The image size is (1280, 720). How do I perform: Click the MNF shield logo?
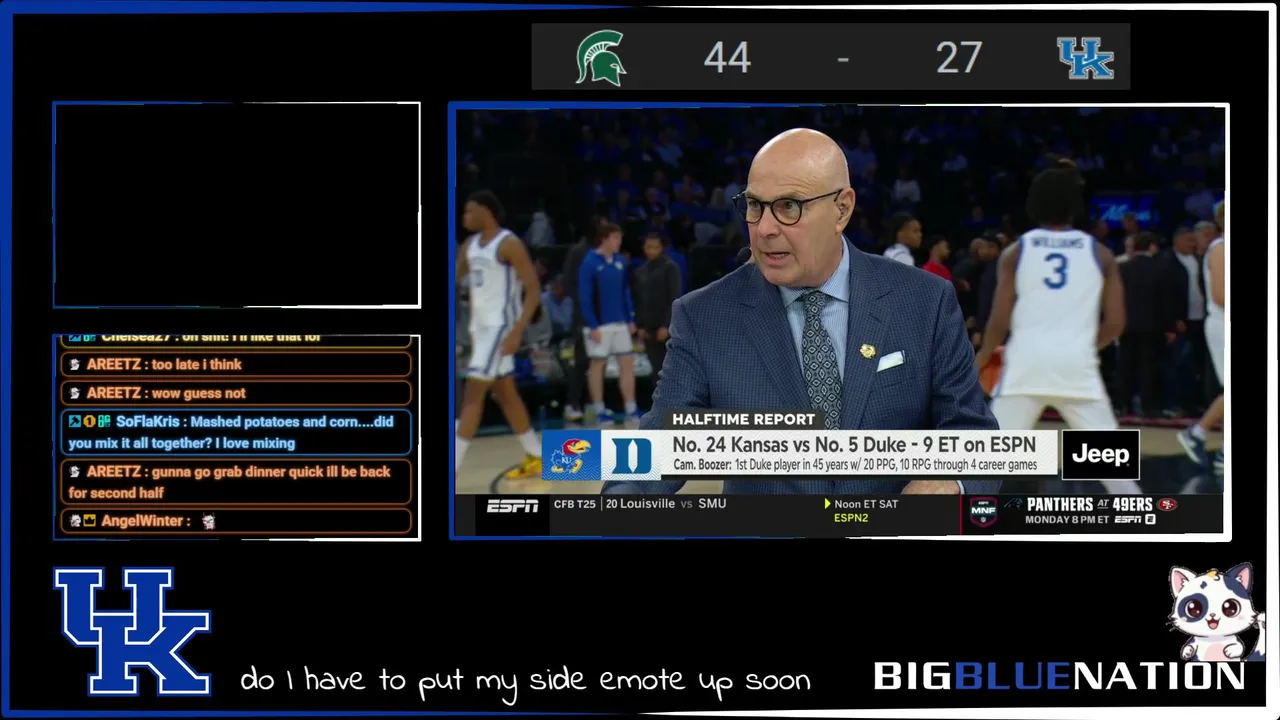click(983, 512)
